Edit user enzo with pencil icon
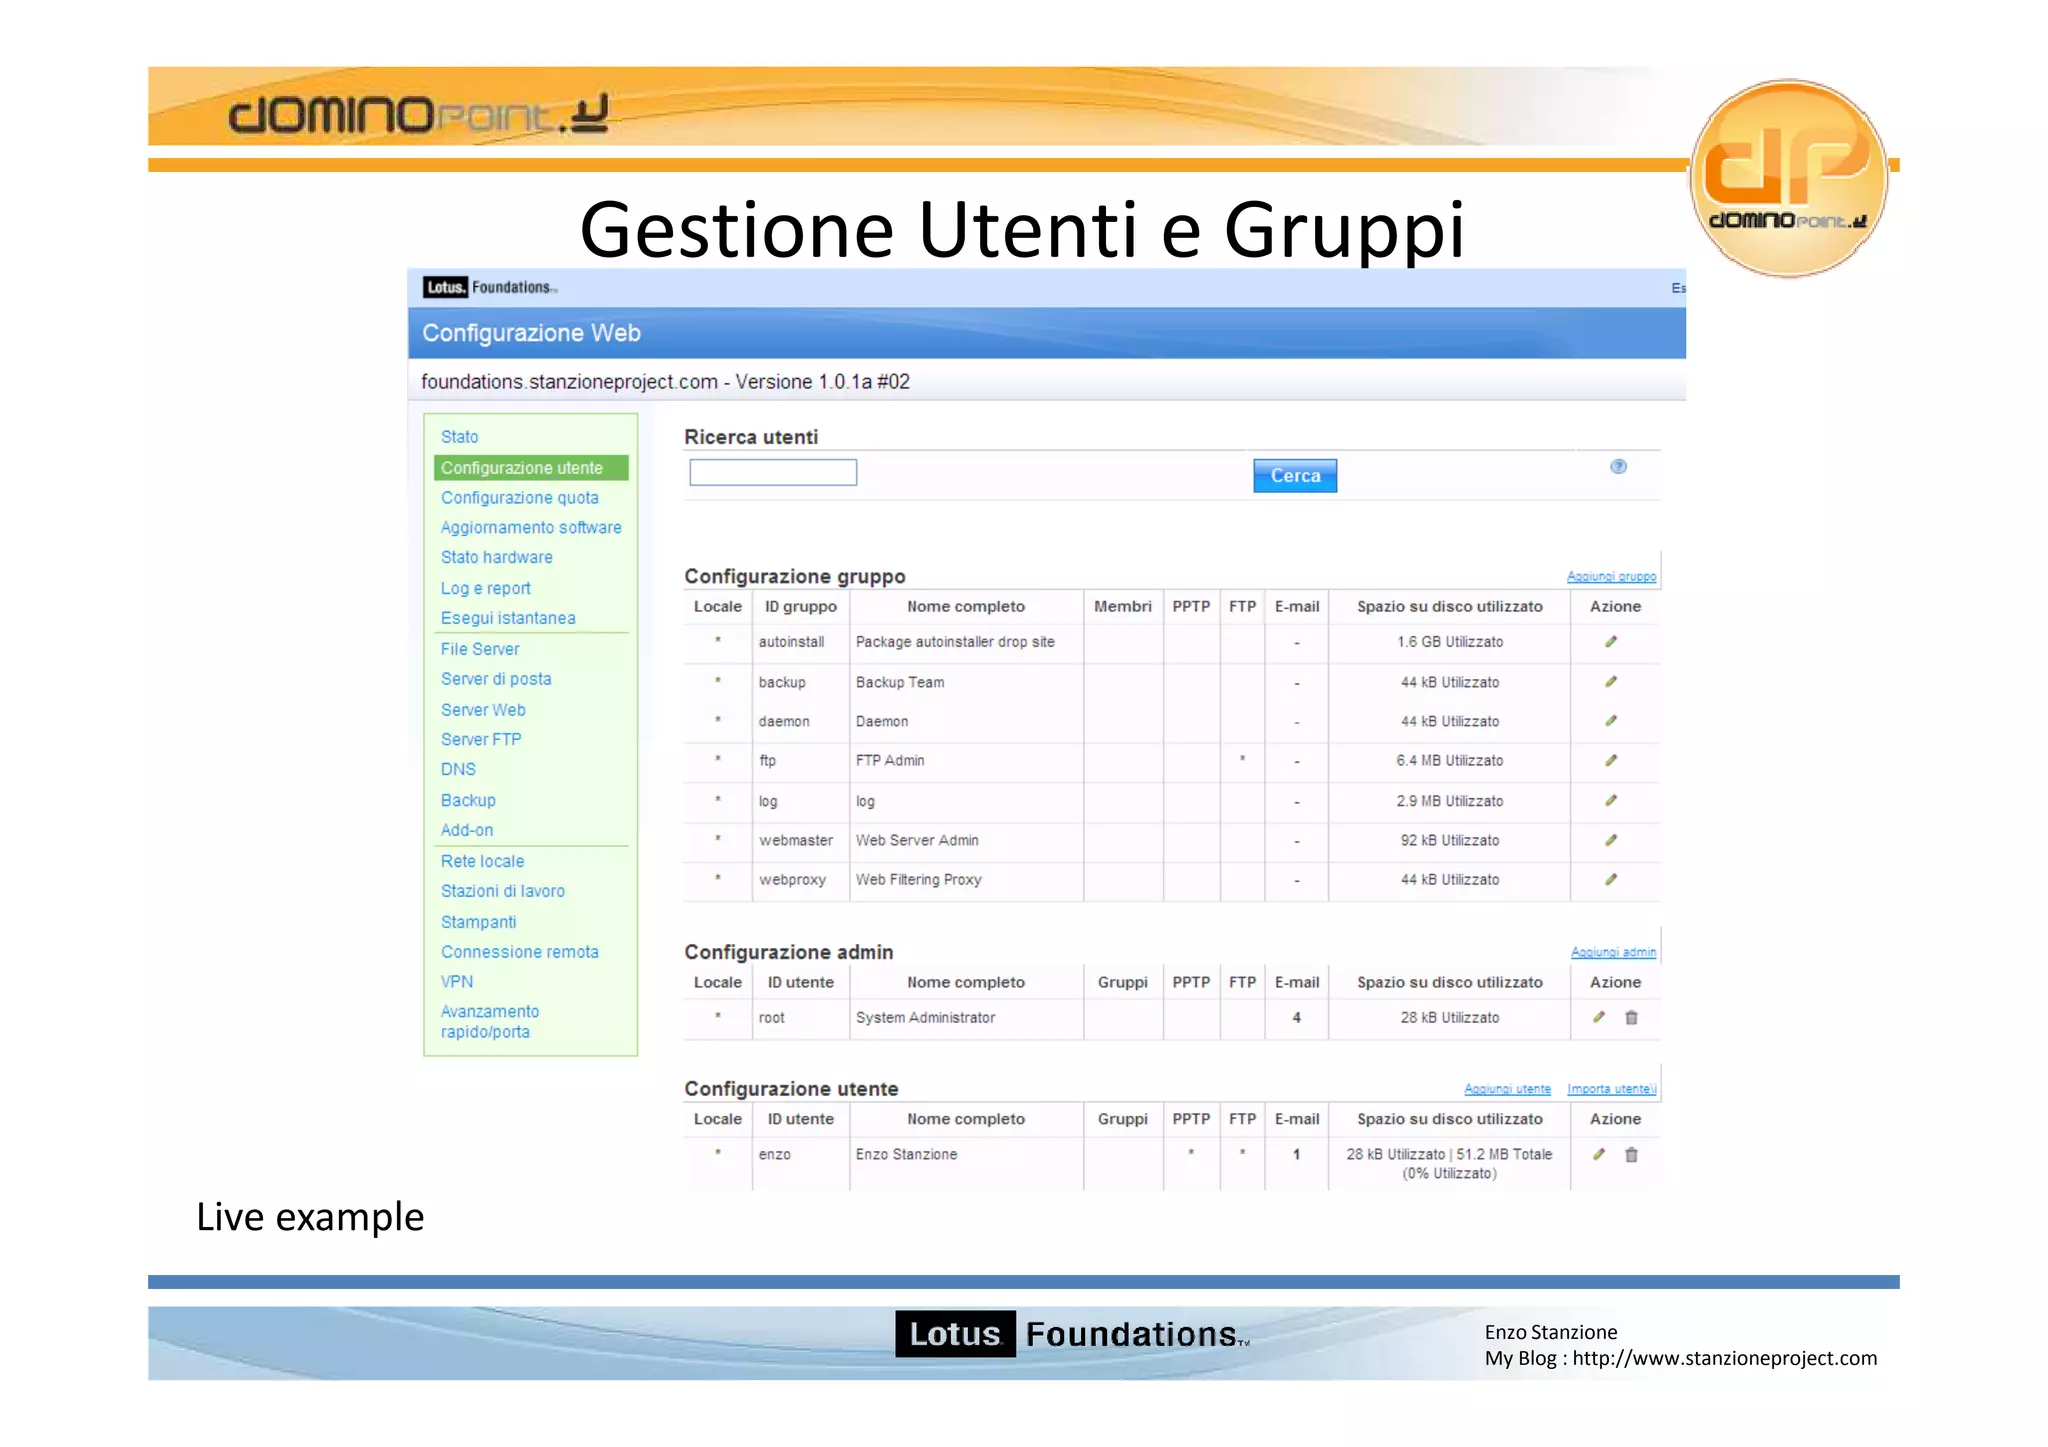 (x=1599, y=1155)
